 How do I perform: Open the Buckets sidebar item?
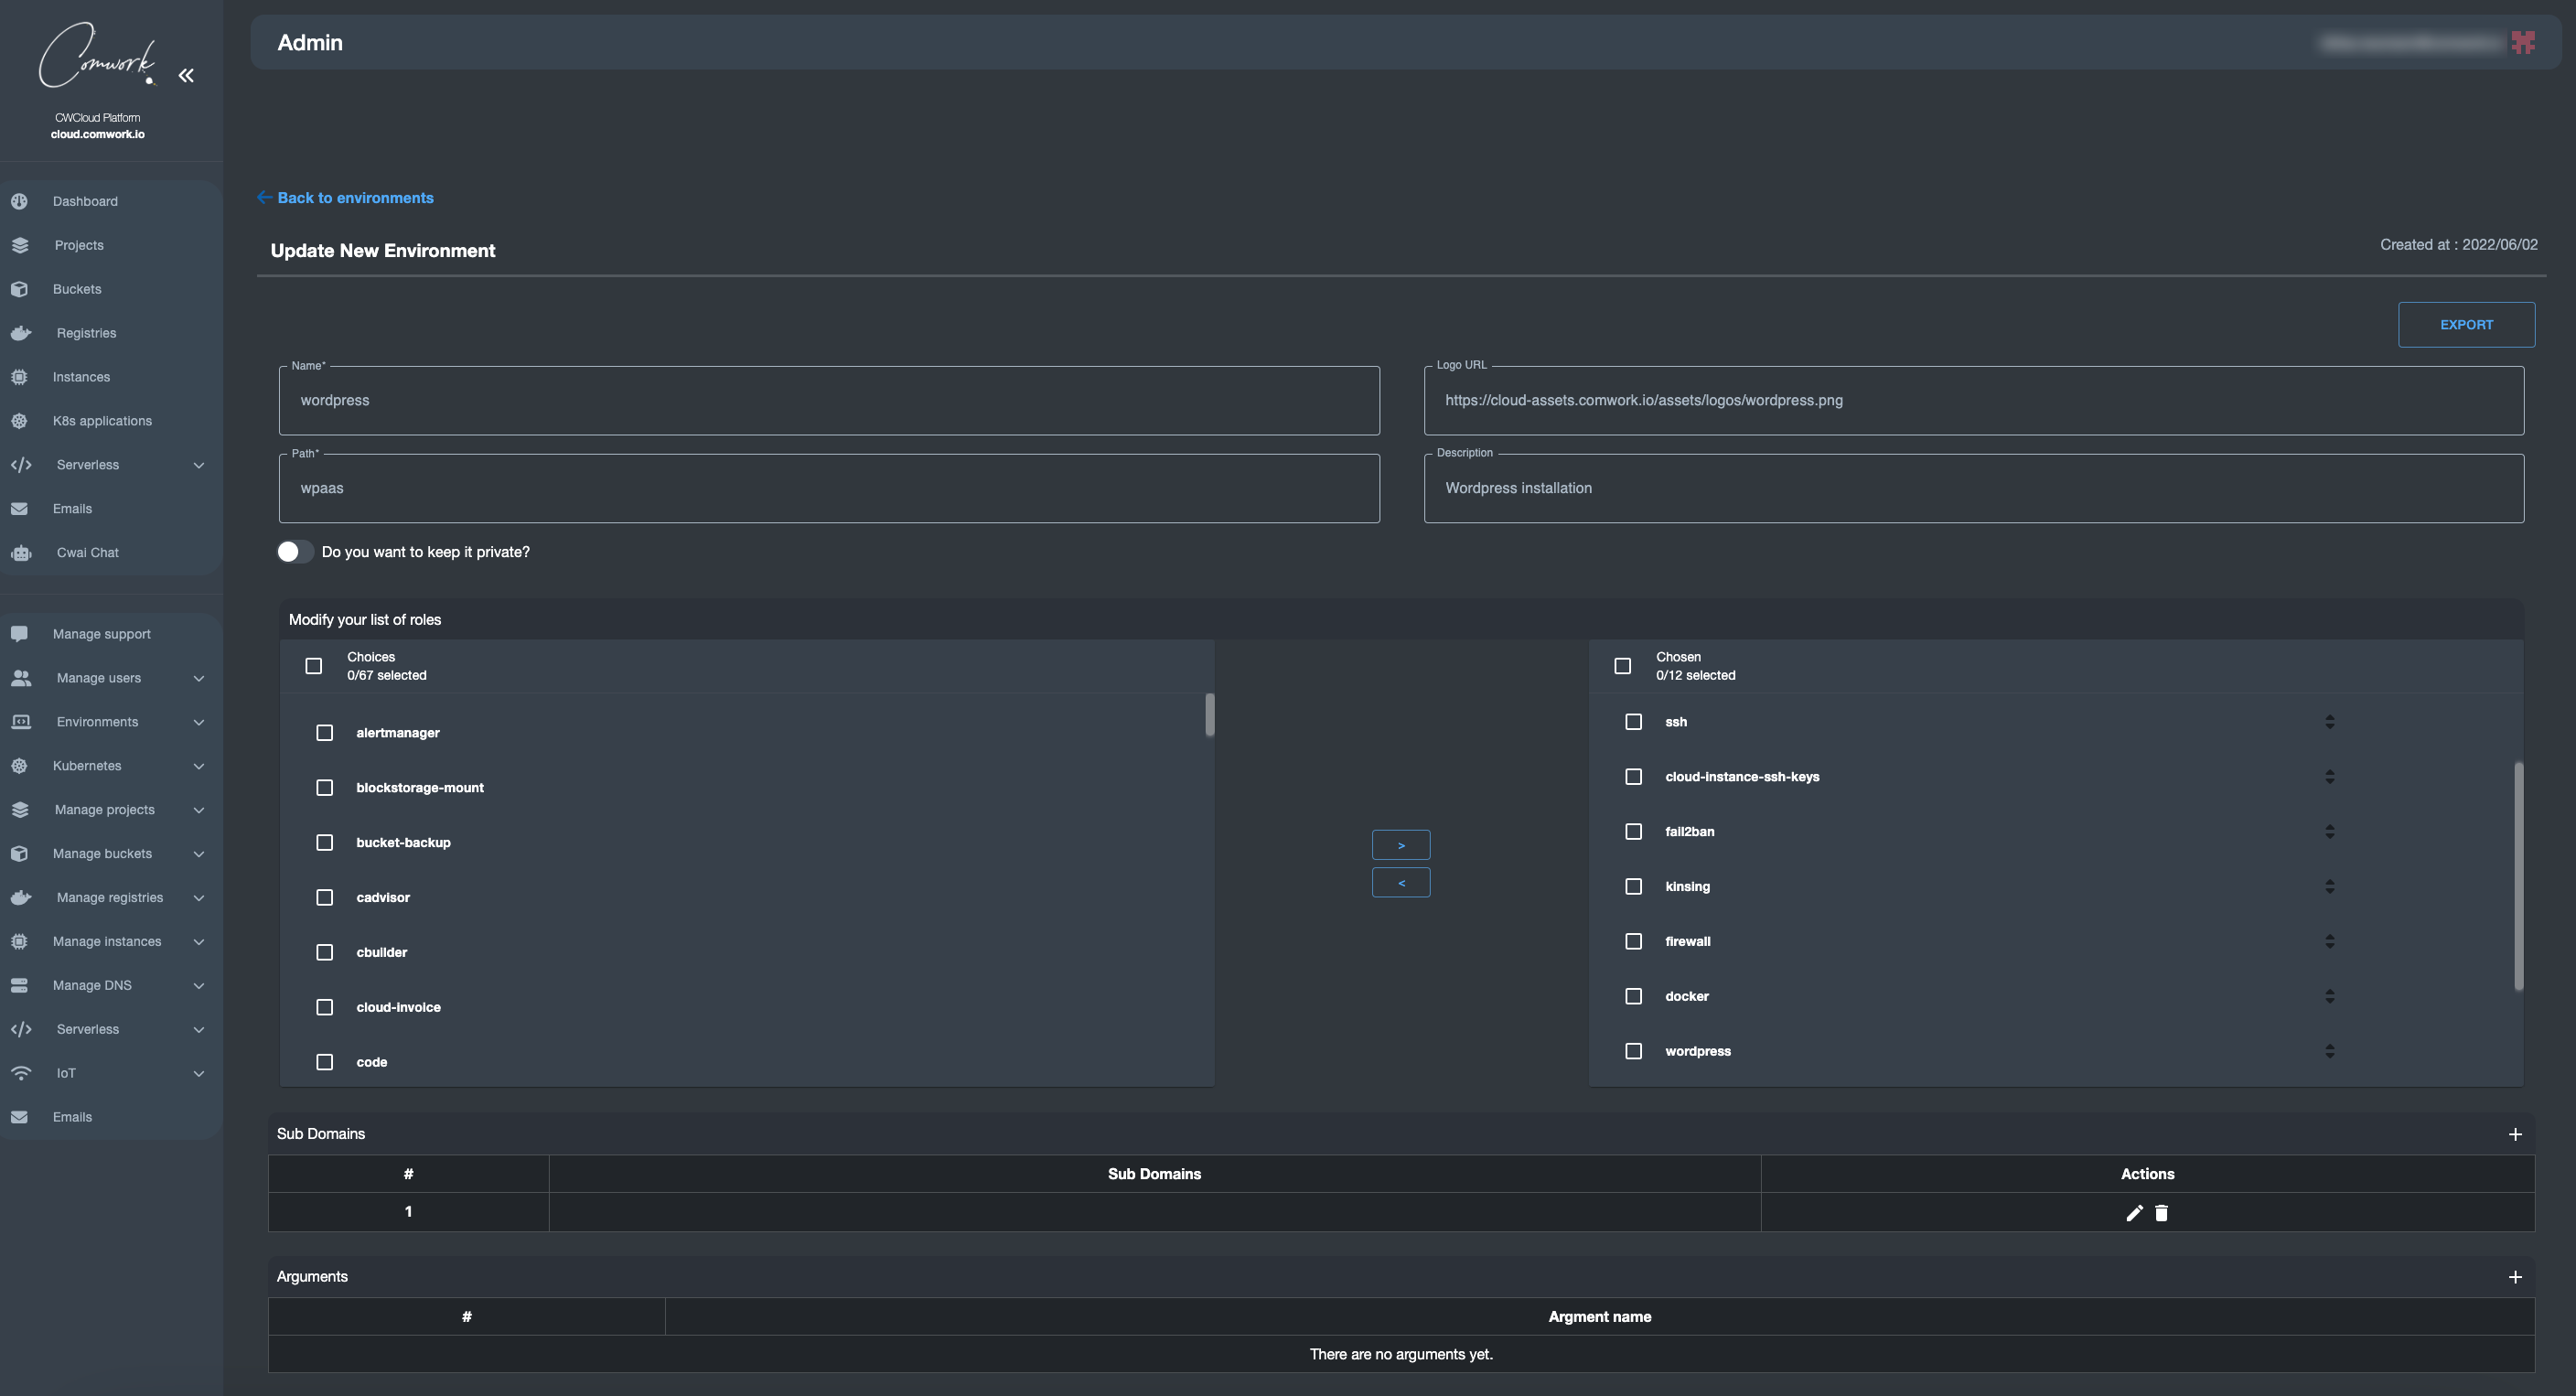(111, 289)
